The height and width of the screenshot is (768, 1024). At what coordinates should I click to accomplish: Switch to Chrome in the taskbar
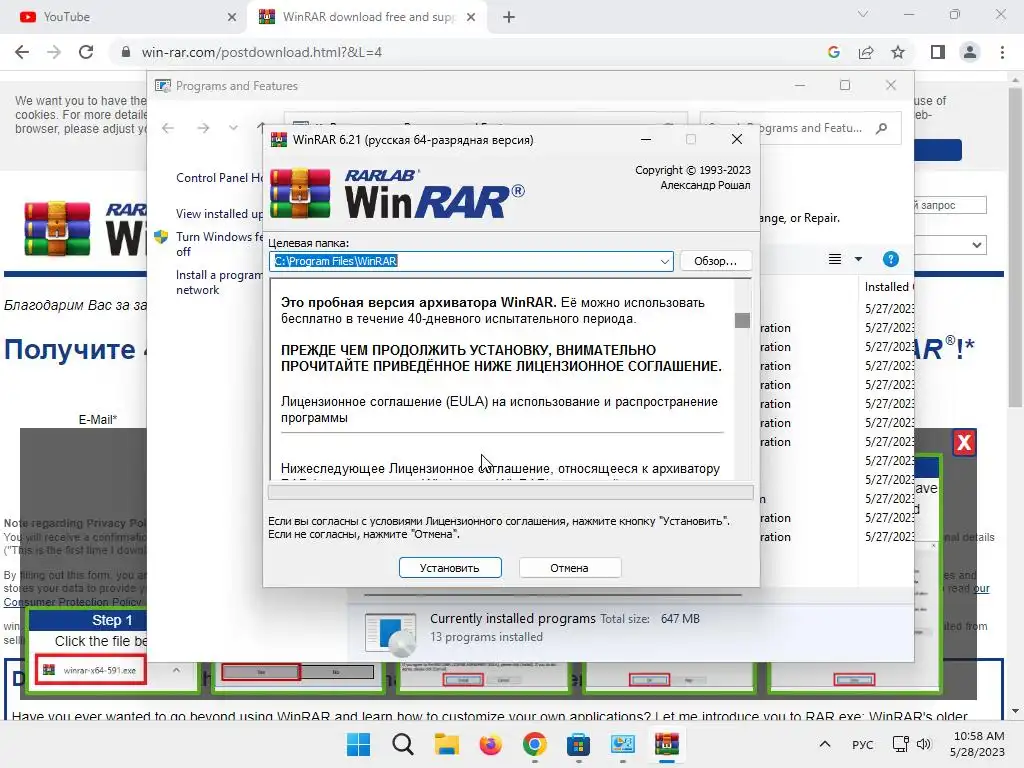(x=535, y=744)
